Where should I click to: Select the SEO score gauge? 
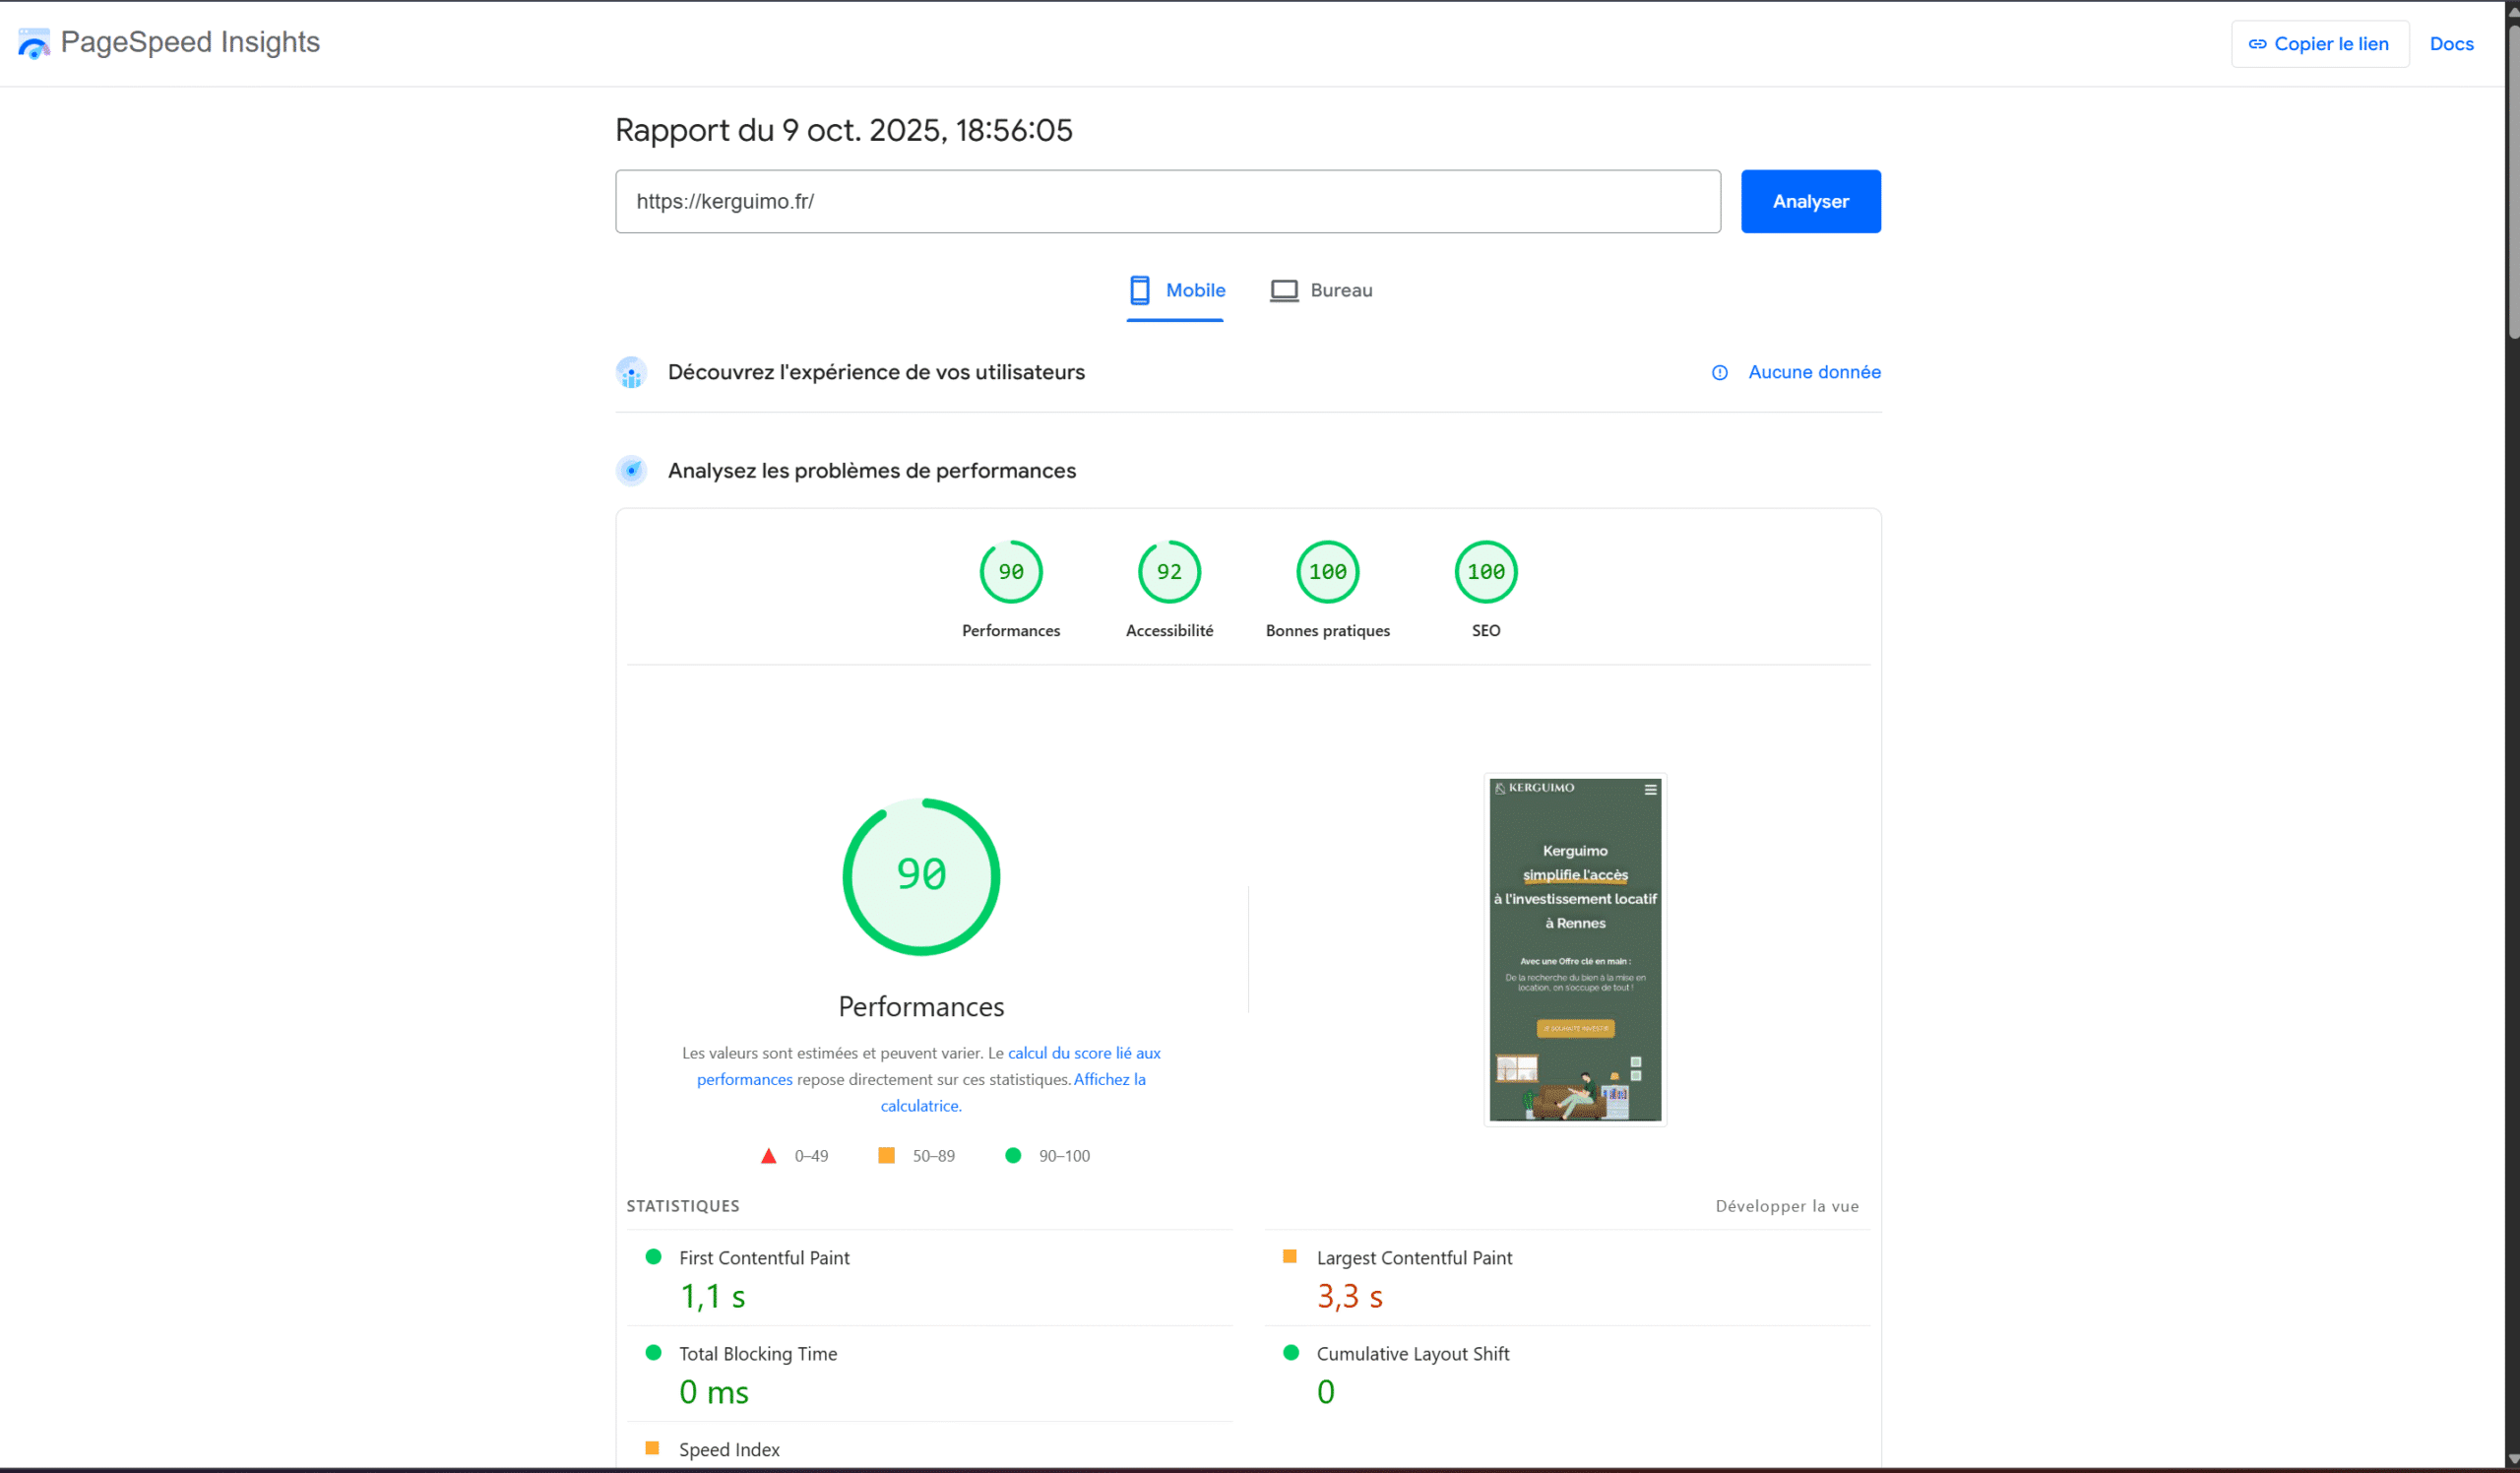click(x=1485, y=572)
